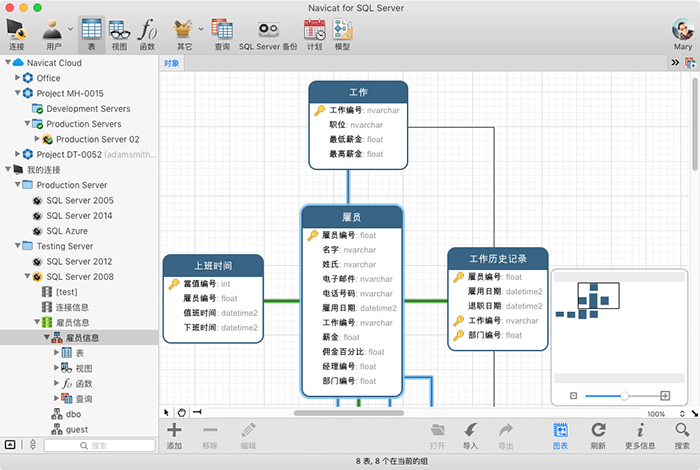
Task: Collapse the Project MH-0015 node
Action: click(17, 93)
